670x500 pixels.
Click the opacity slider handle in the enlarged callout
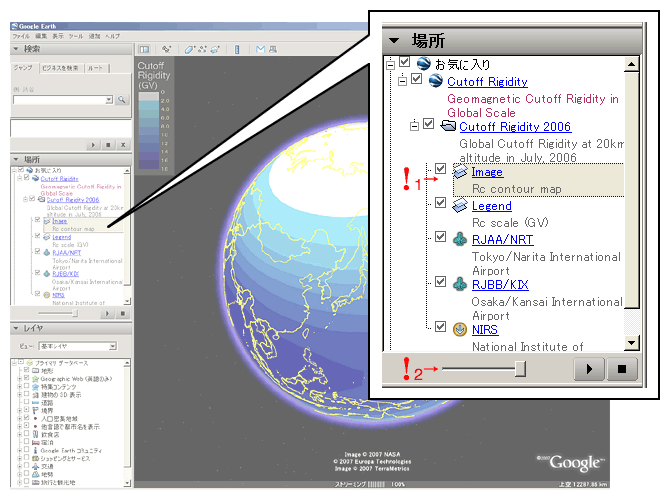(x=520, y=369)
